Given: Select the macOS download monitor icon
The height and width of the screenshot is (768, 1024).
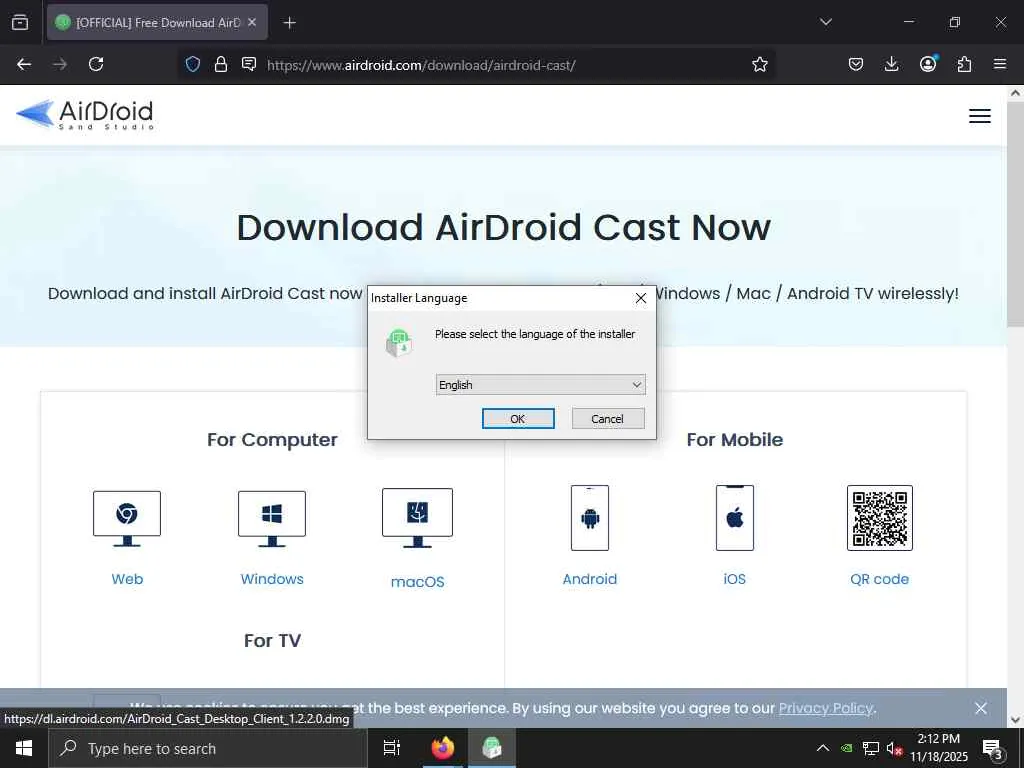Looking at the screenshot, I should click(417, 518).
